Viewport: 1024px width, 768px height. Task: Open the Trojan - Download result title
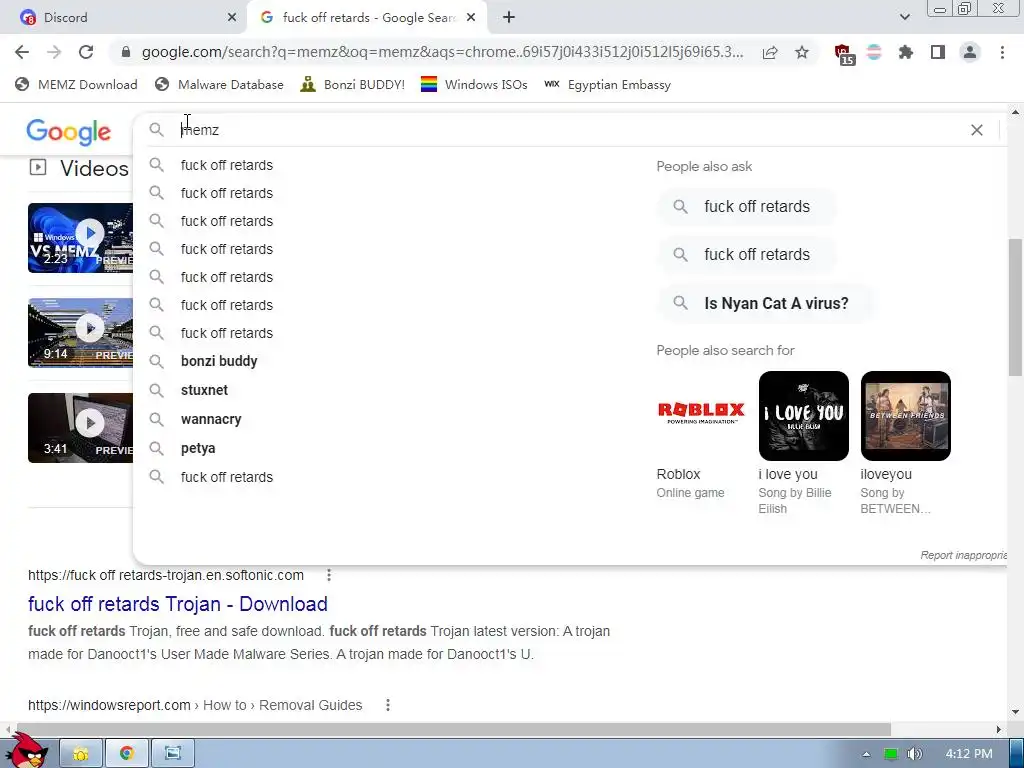(178, 604)
